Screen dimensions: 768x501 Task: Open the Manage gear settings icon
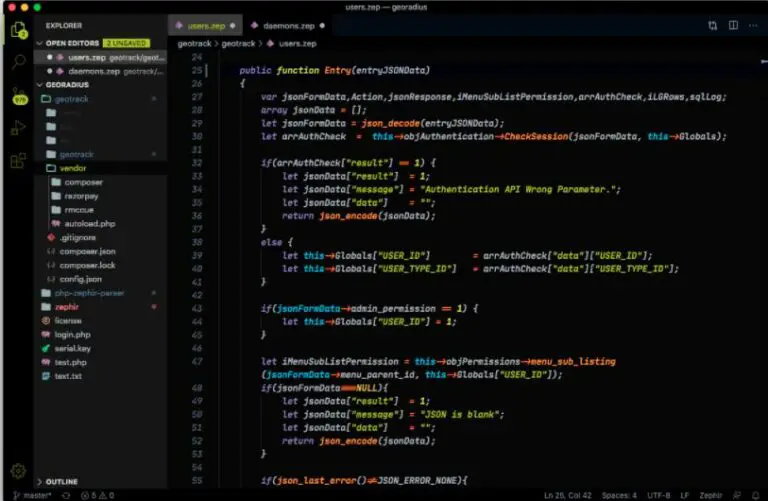coord(17,470)
